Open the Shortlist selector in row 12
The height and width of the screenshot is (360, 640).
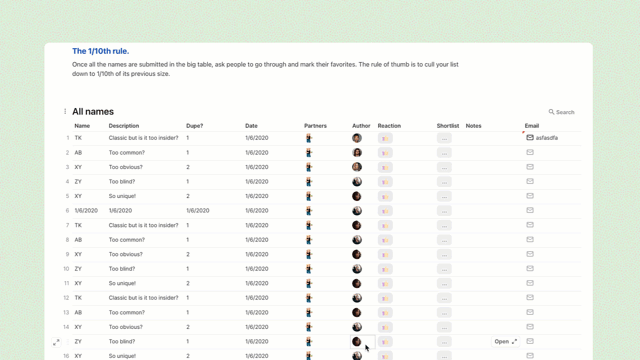[444, 298]
